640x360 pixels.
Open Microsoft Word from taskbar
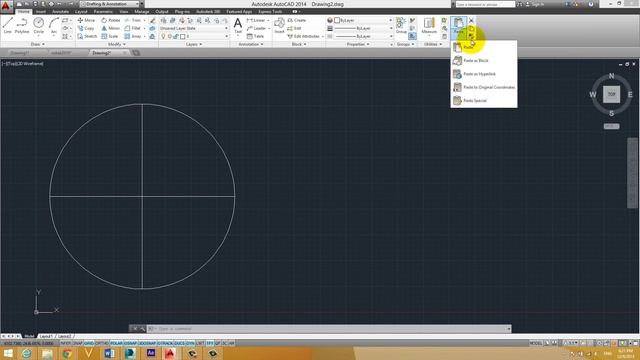coord(109,353)
